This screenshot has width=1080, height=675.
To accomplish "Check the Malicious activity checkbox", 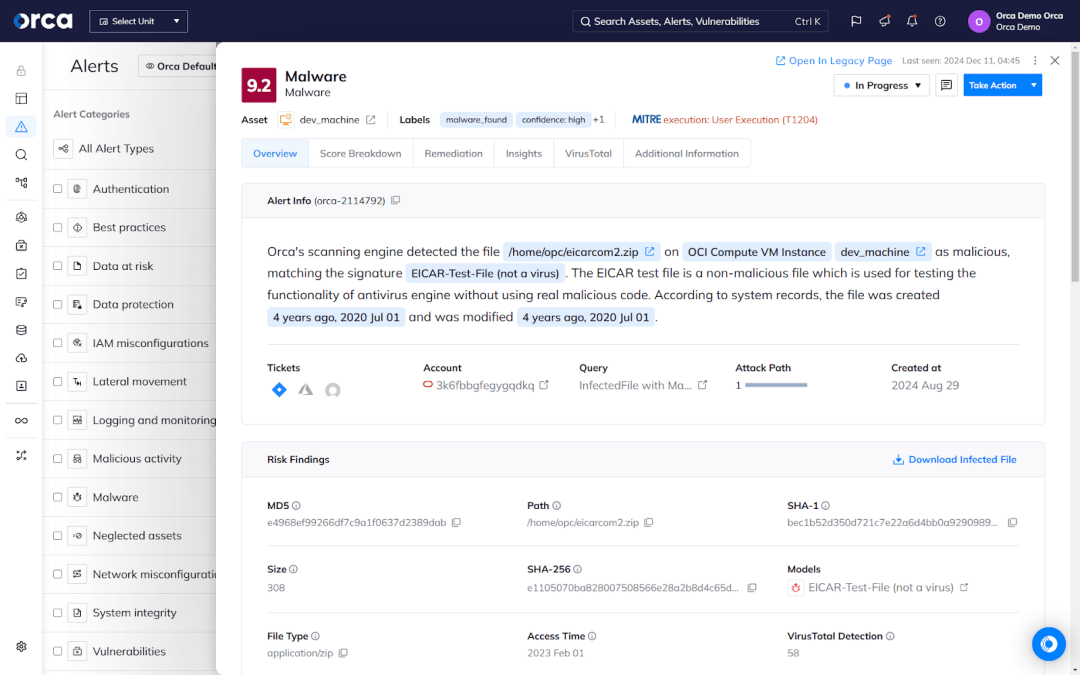I will [x=58, y=459].
